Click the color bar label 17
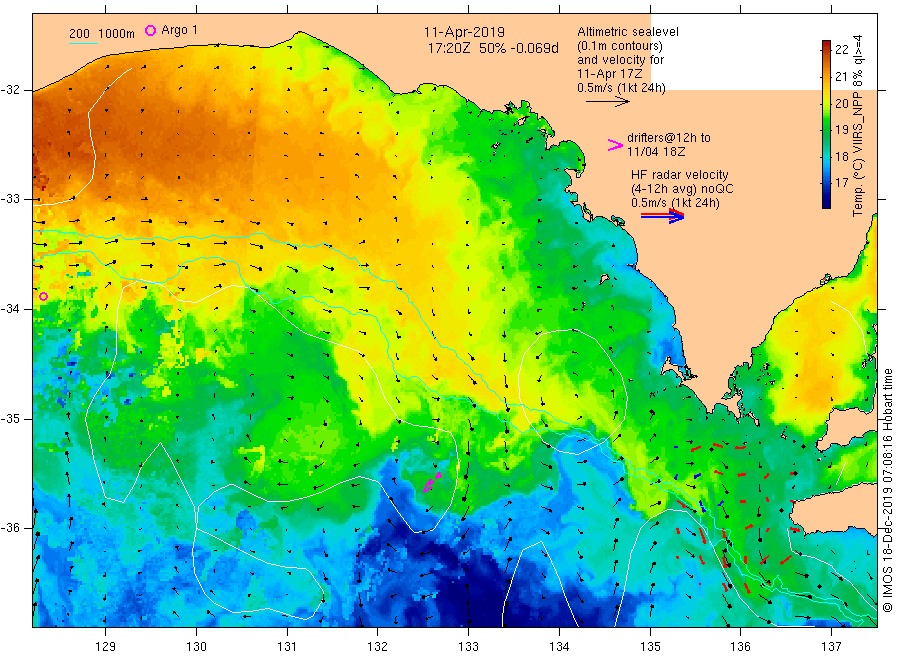 (x=841, y=183)
